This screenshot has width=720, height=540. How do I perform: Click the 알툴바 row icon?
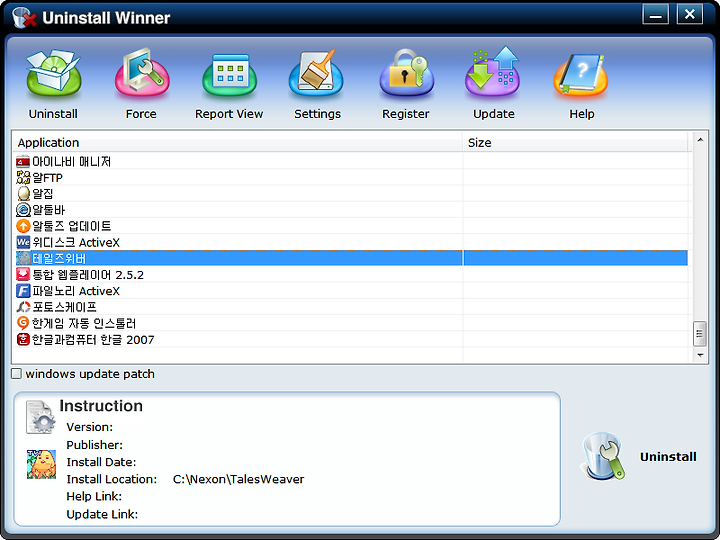click(x=23, y=210)
